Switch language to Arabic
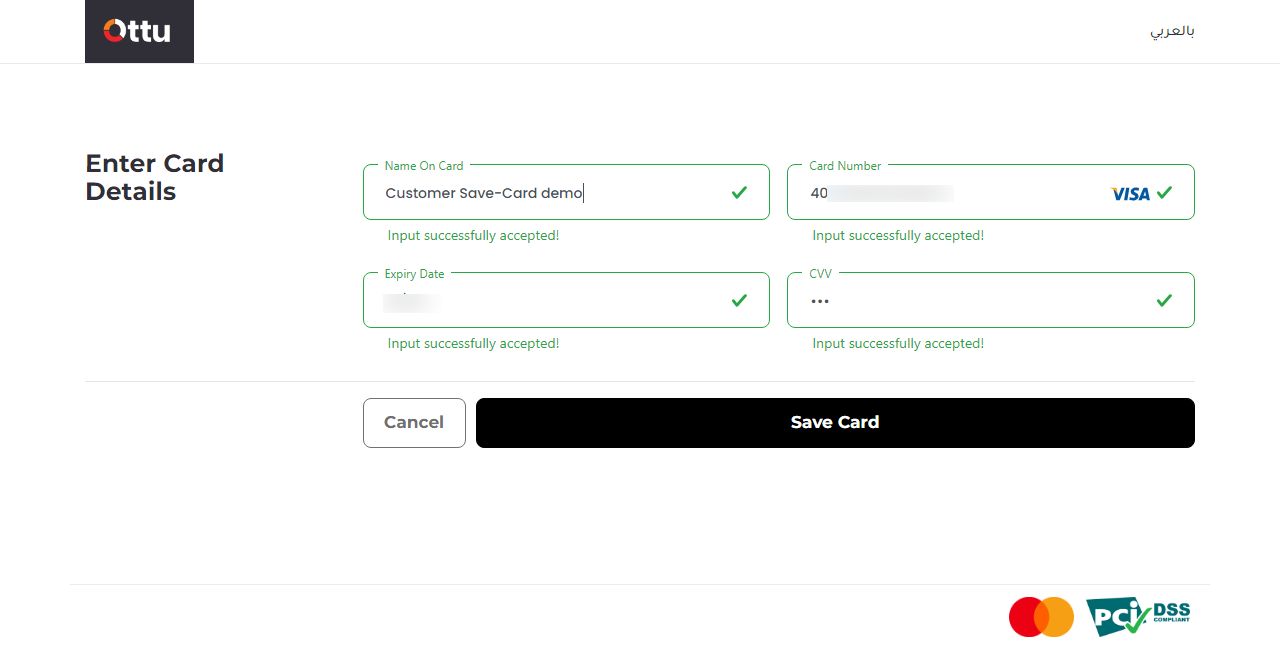This screenshot has height=649, width=1280. coord(1172,31)
